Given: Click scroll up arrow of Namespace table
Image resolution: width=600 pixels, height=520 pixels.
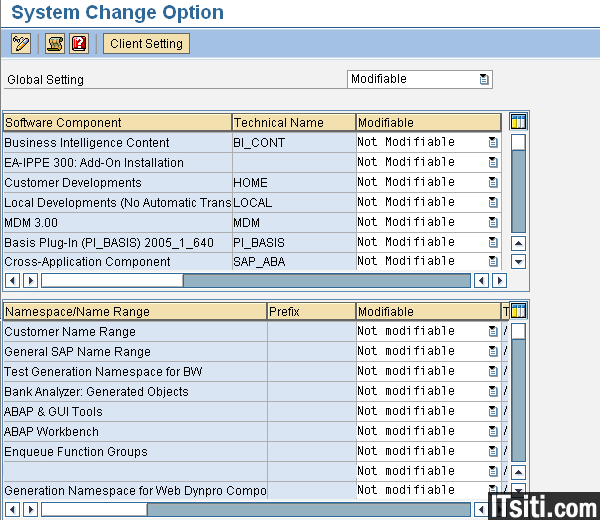Looking at the screenshot, I should coord(518,472).
